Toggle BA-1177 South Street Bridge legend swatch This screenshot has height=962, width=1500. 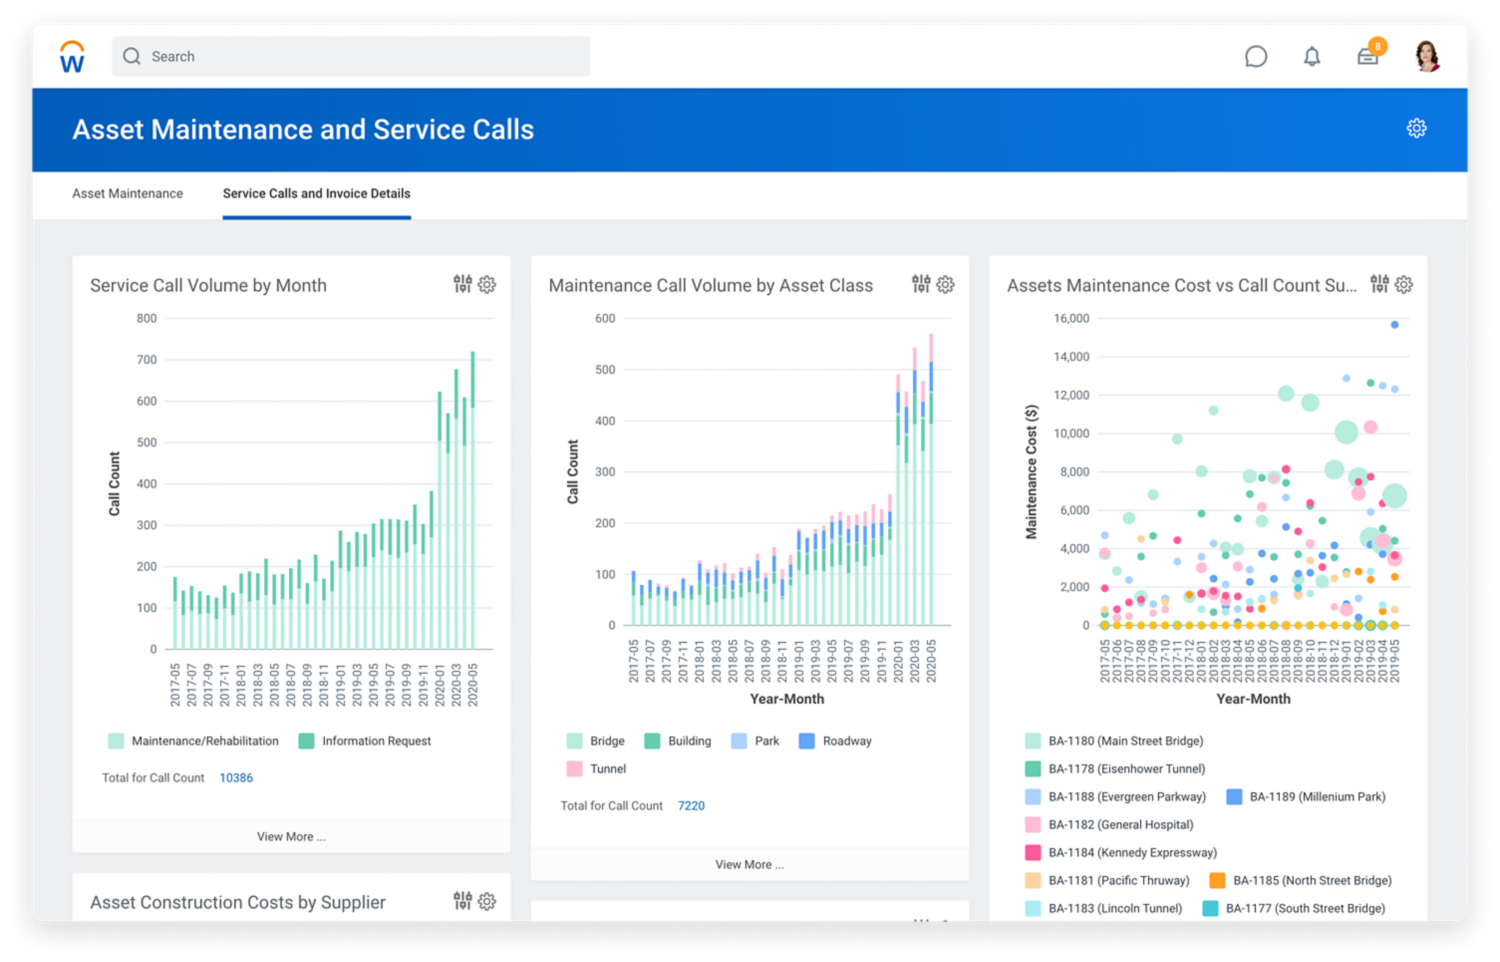coord(1210,909)
